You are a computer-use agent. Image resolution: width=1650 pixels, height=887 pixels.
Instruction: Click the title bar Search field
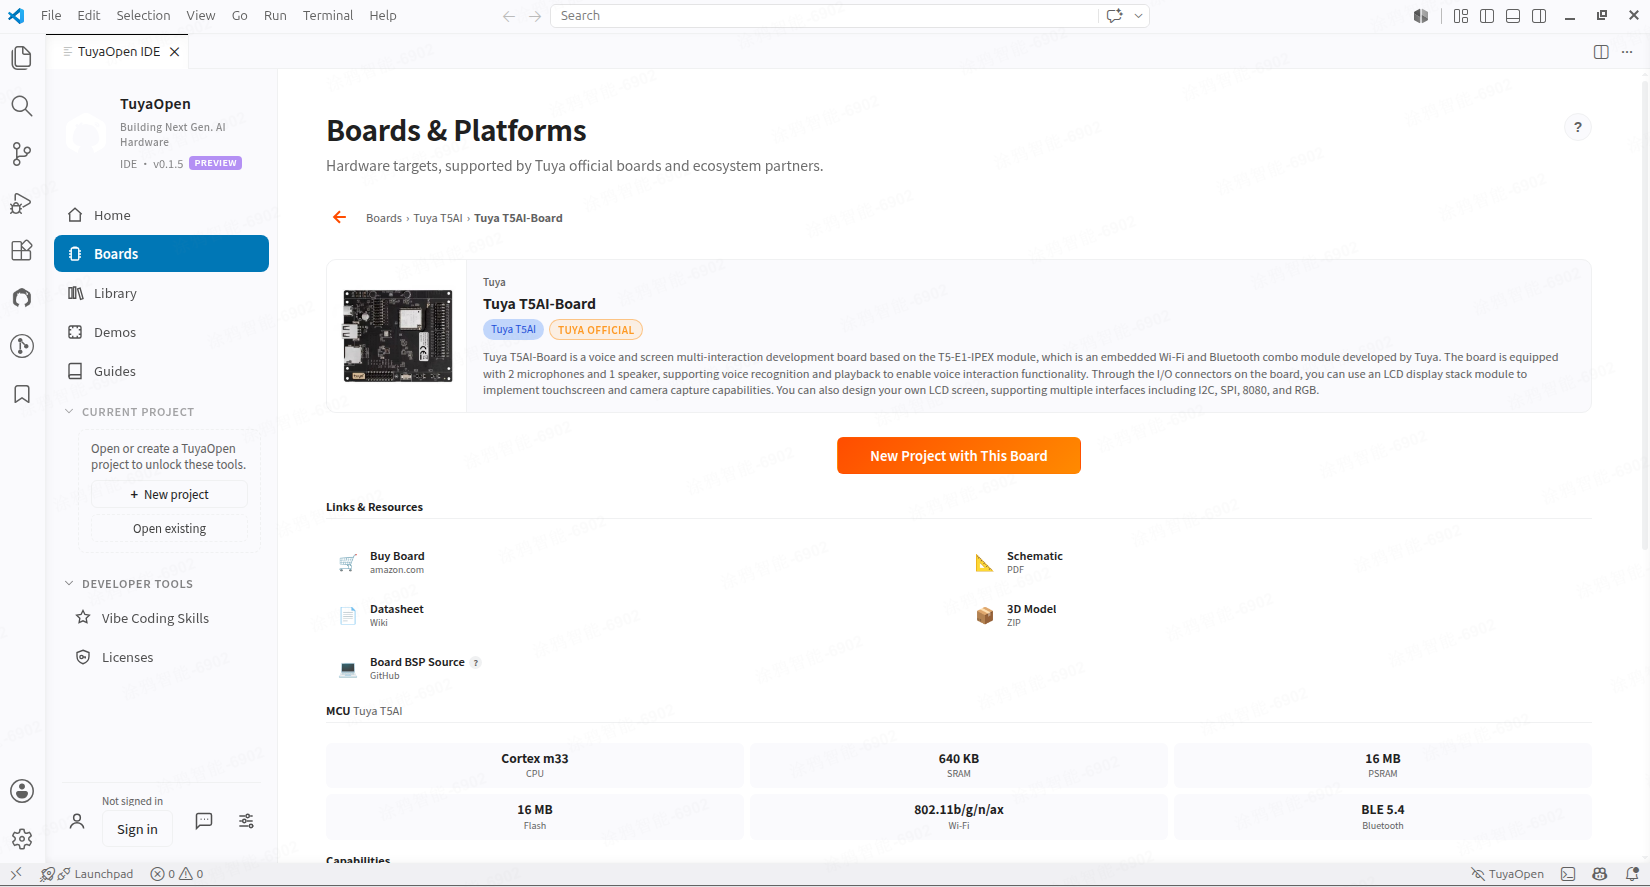click(x=824, y=16)
